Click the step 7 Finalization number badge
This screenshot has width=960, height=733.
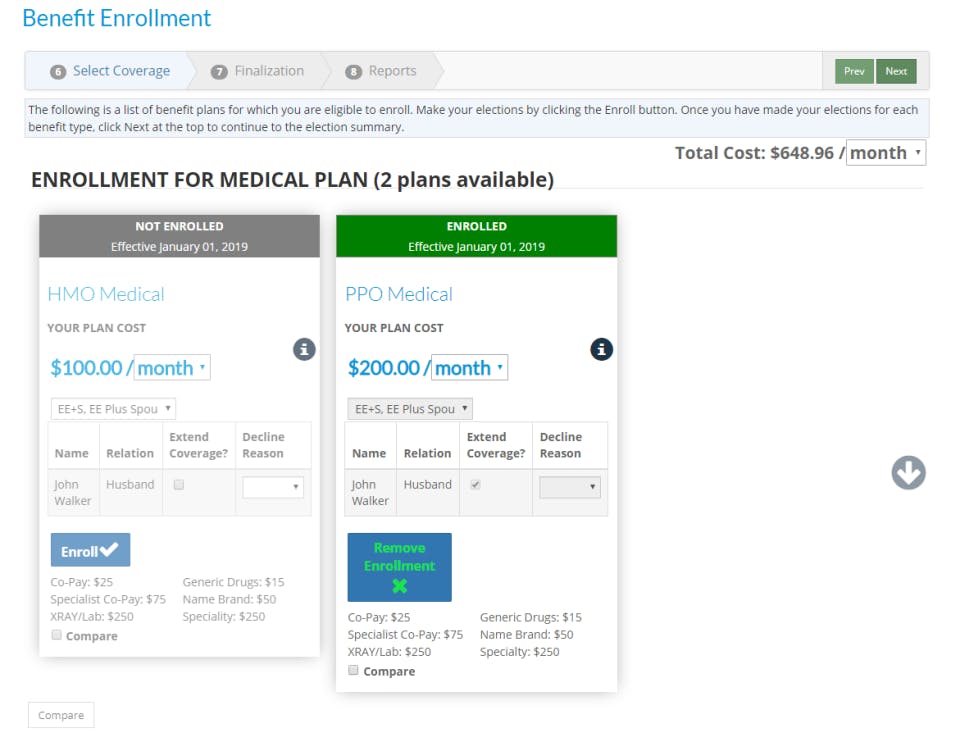click(219, 72)
